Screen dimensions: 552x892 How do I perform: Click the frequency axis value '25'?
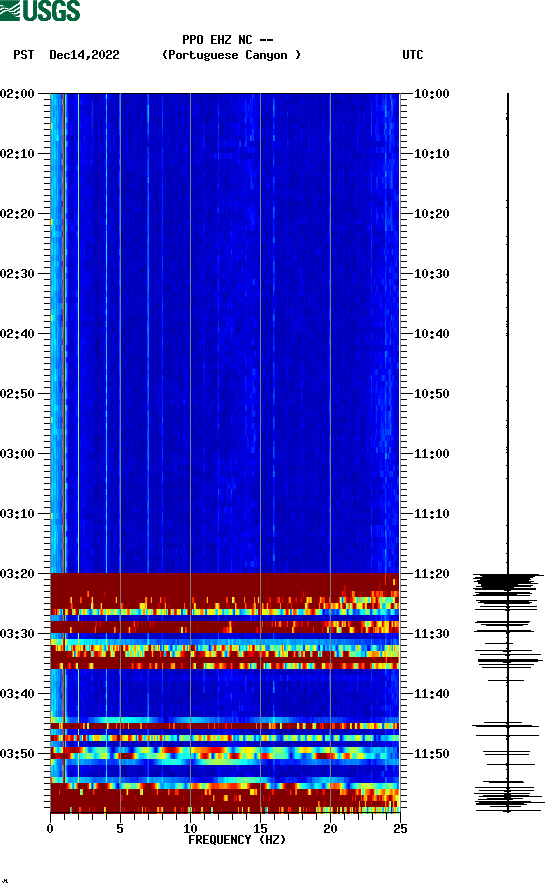(x=400, y=829)
